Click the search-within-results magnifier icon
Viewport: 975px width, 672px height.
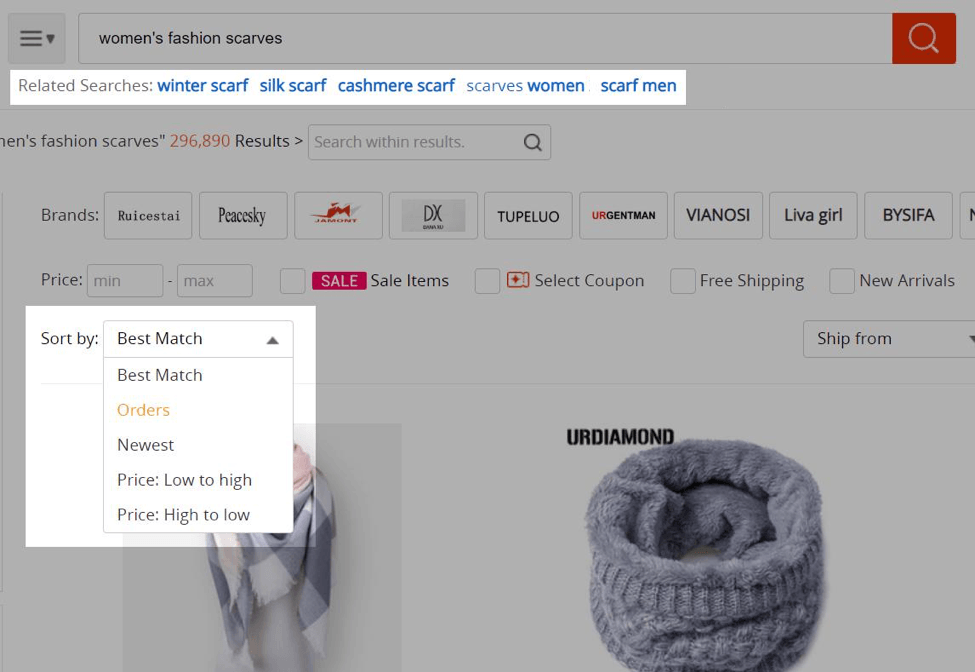coord(532,142)
